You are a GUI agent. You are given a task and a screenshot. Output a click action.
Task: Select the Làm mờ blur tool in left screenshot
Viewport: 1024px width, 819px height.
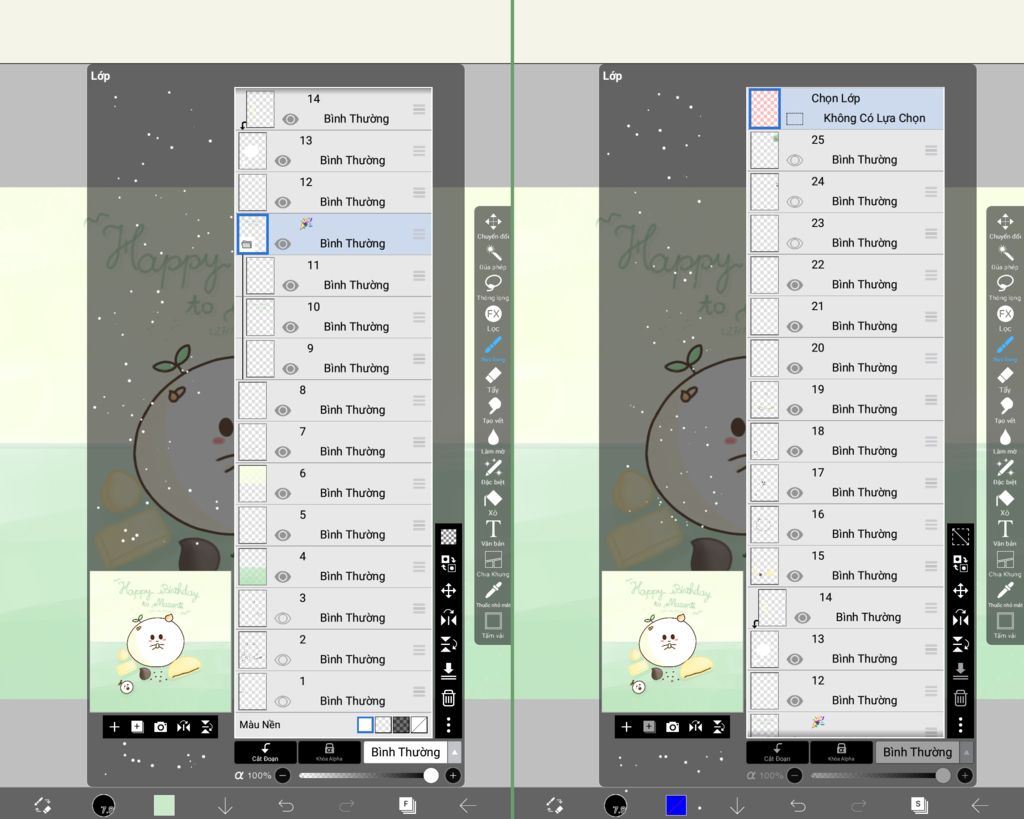tap(493, 440)
